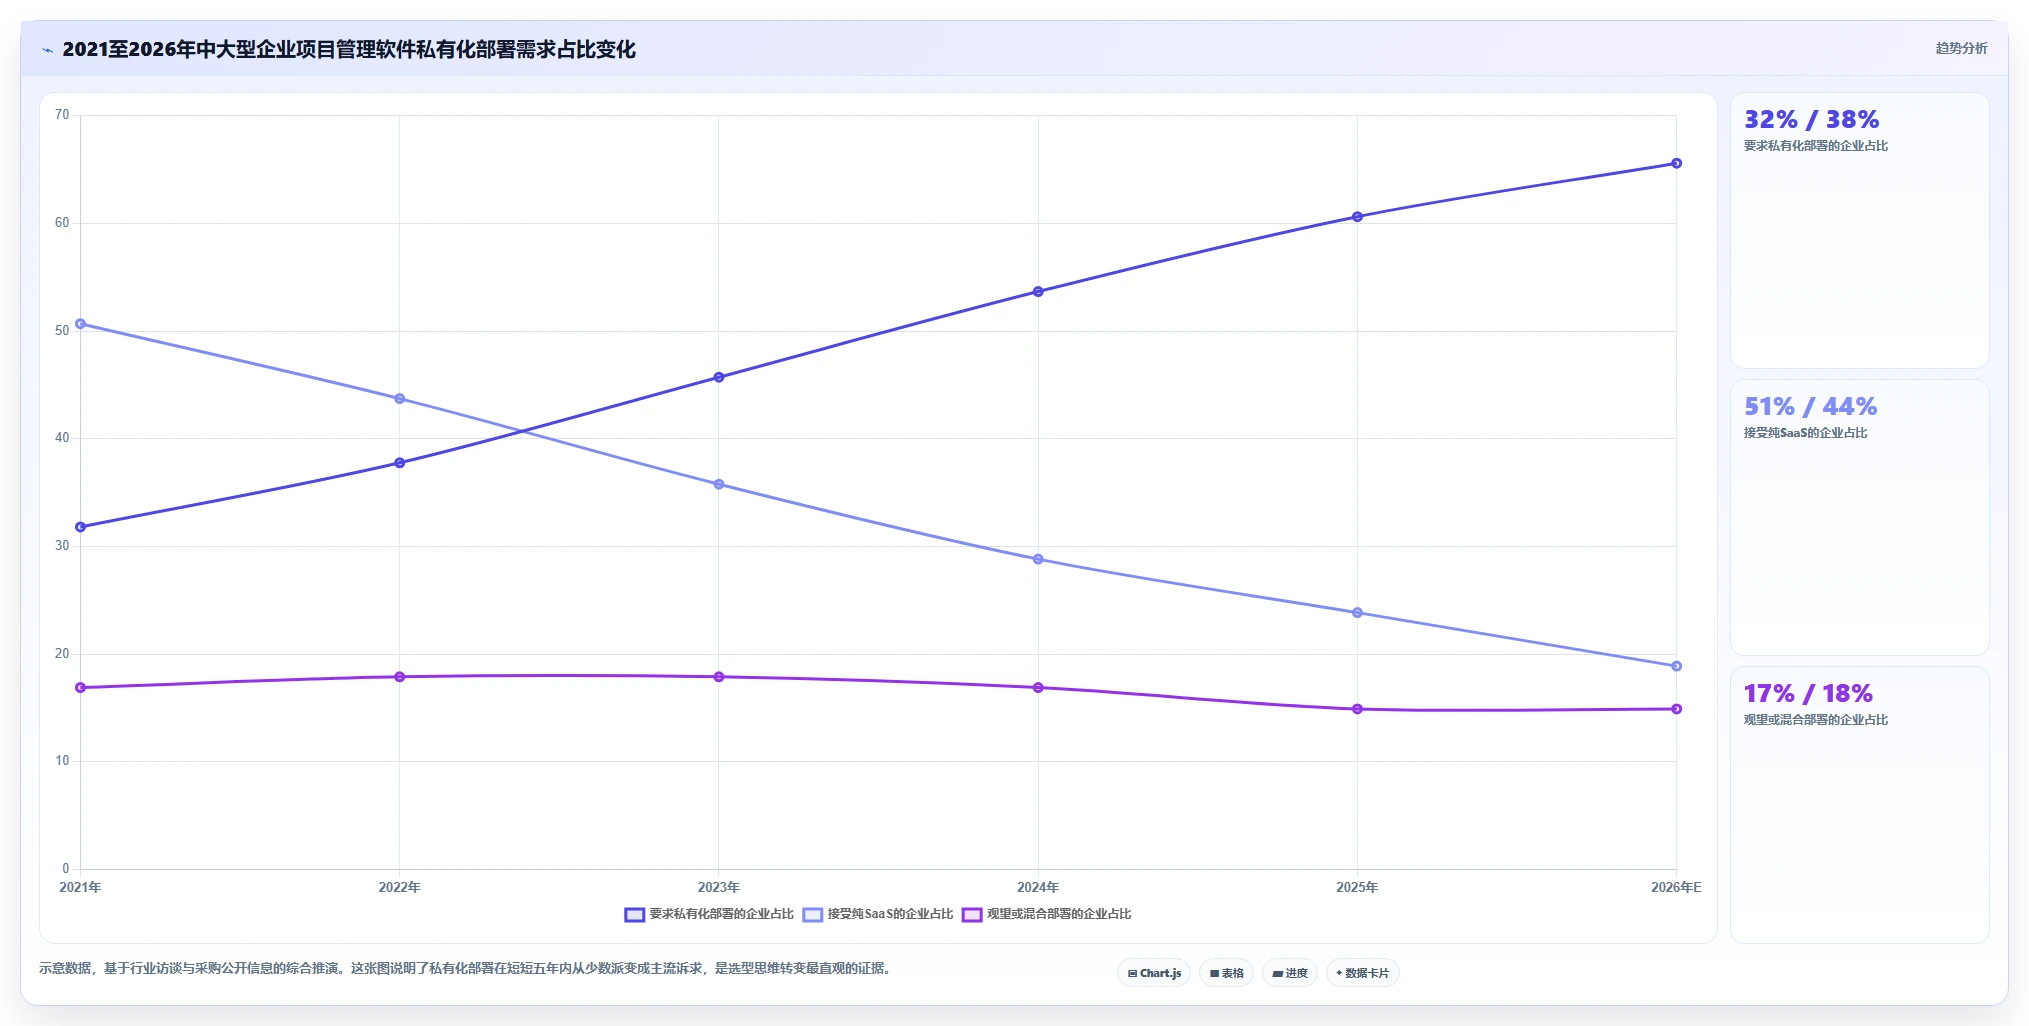Toggle the 要求私有化部署的企业占比 legend entry
The width and height of the screenshot is (2029, 1026).
click(x=709, y=914)
